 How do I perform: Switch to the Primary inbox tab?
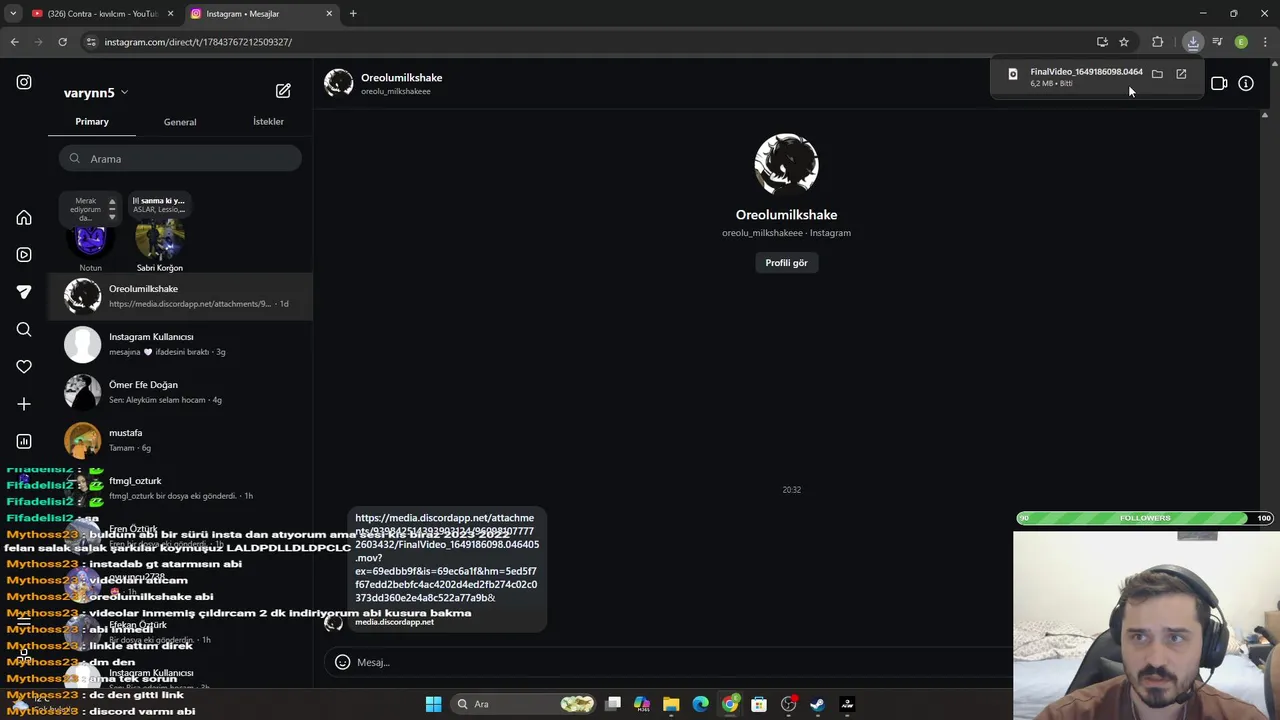pos(92,122)
